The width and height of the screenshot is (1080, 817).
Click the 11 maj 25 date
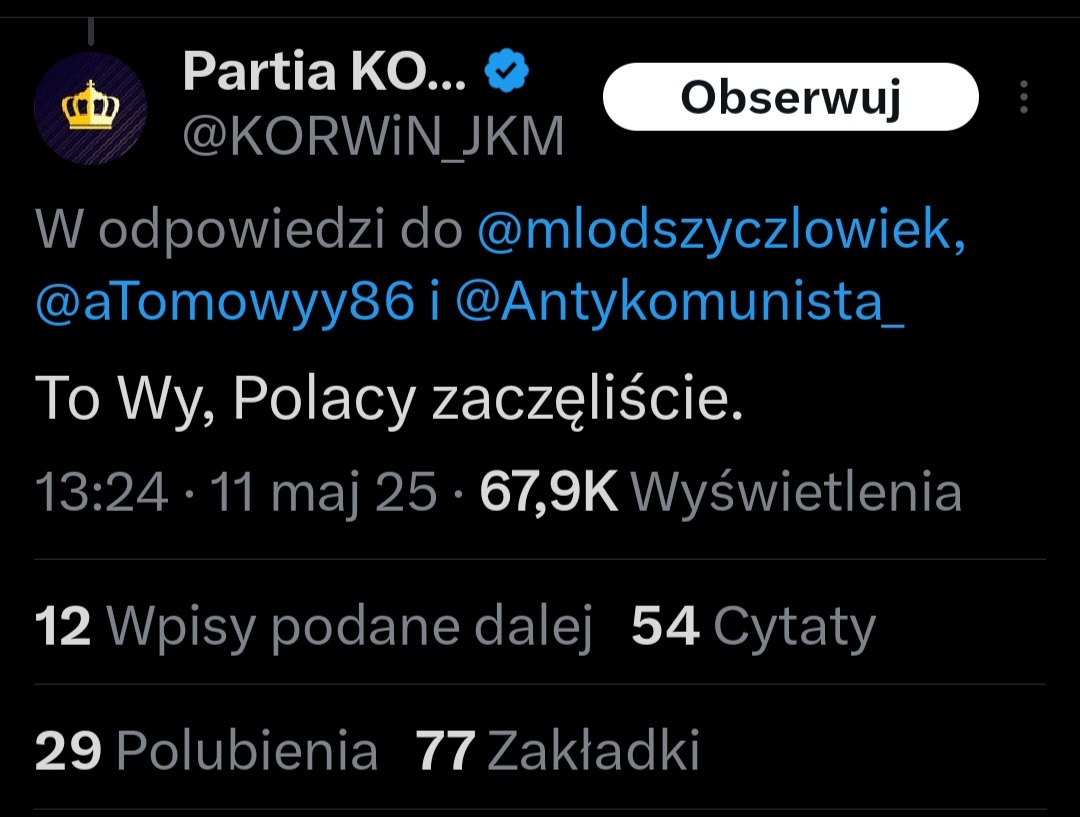(x=324, y=492)
